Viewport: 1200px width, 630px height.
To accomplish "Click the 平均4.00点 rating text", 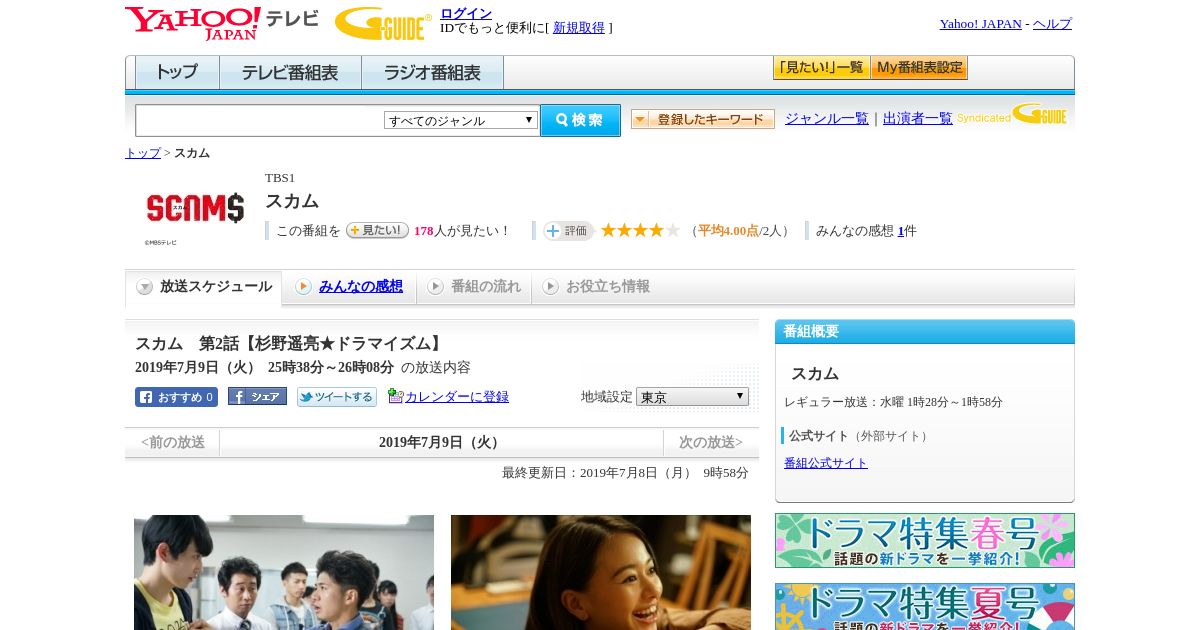I will pyautogui.click(x=728, y=231).
